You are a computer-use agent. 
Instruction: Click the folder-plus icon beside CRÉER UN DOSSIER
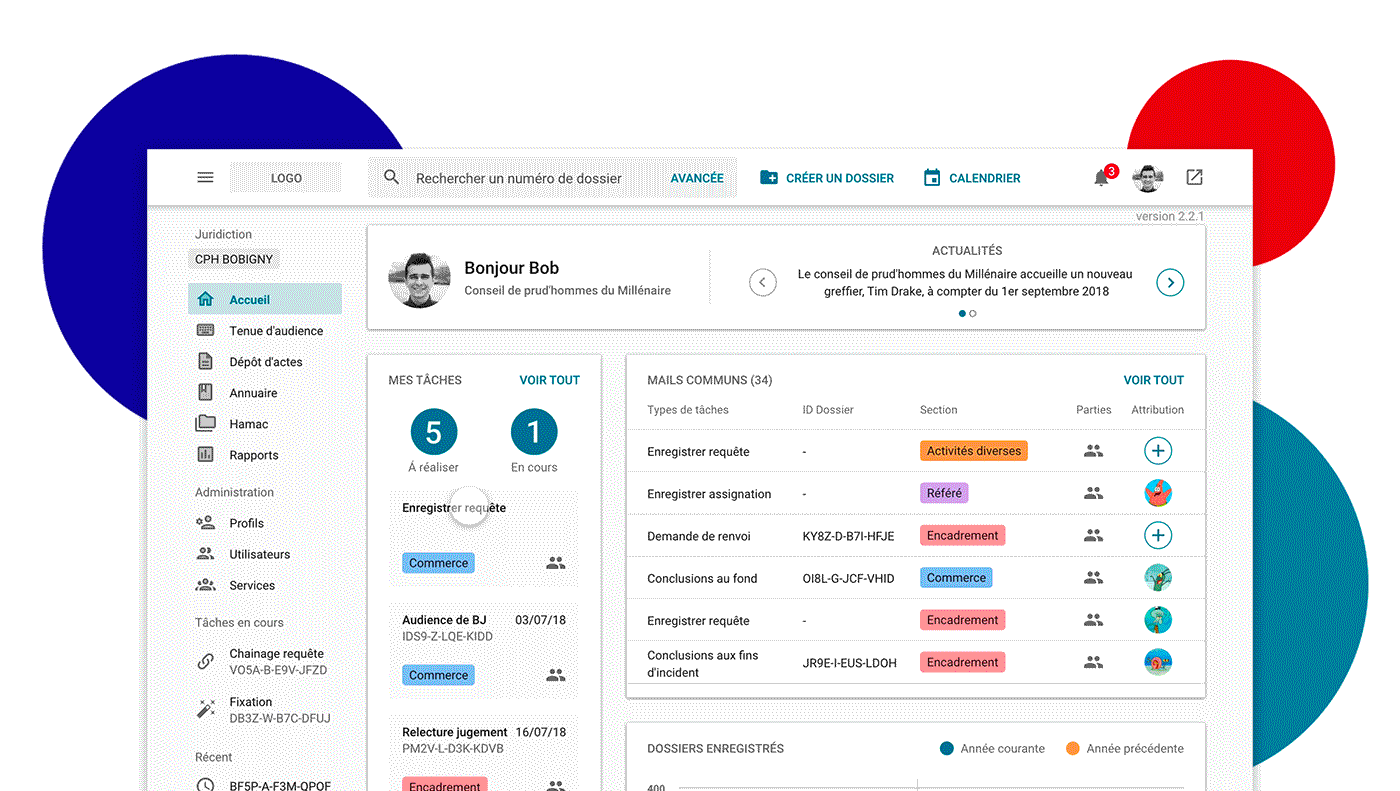coord(769,178)
